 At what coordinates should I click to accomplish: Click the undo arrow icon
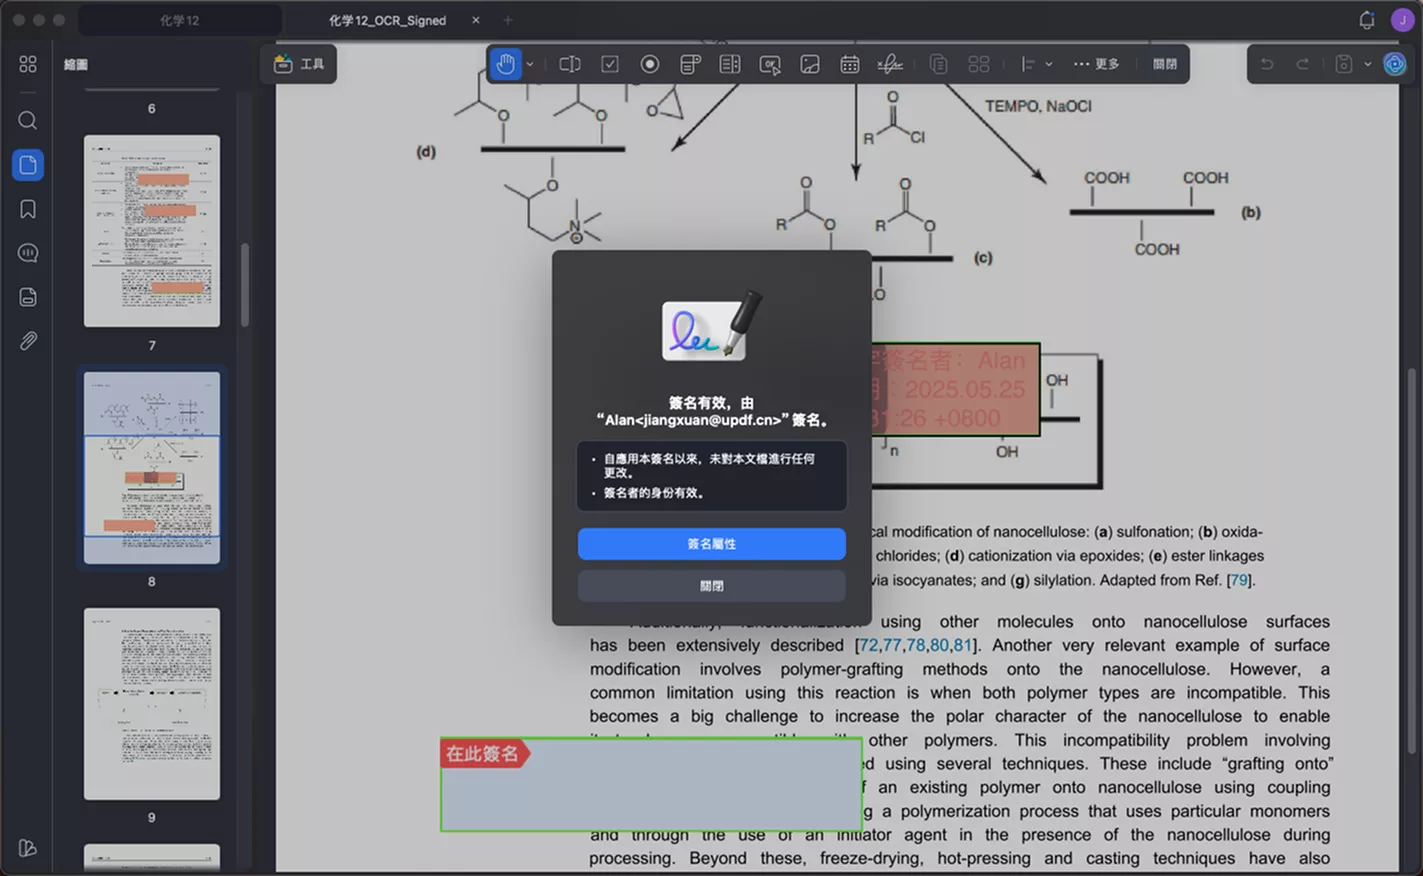(x=1267, y=64)
